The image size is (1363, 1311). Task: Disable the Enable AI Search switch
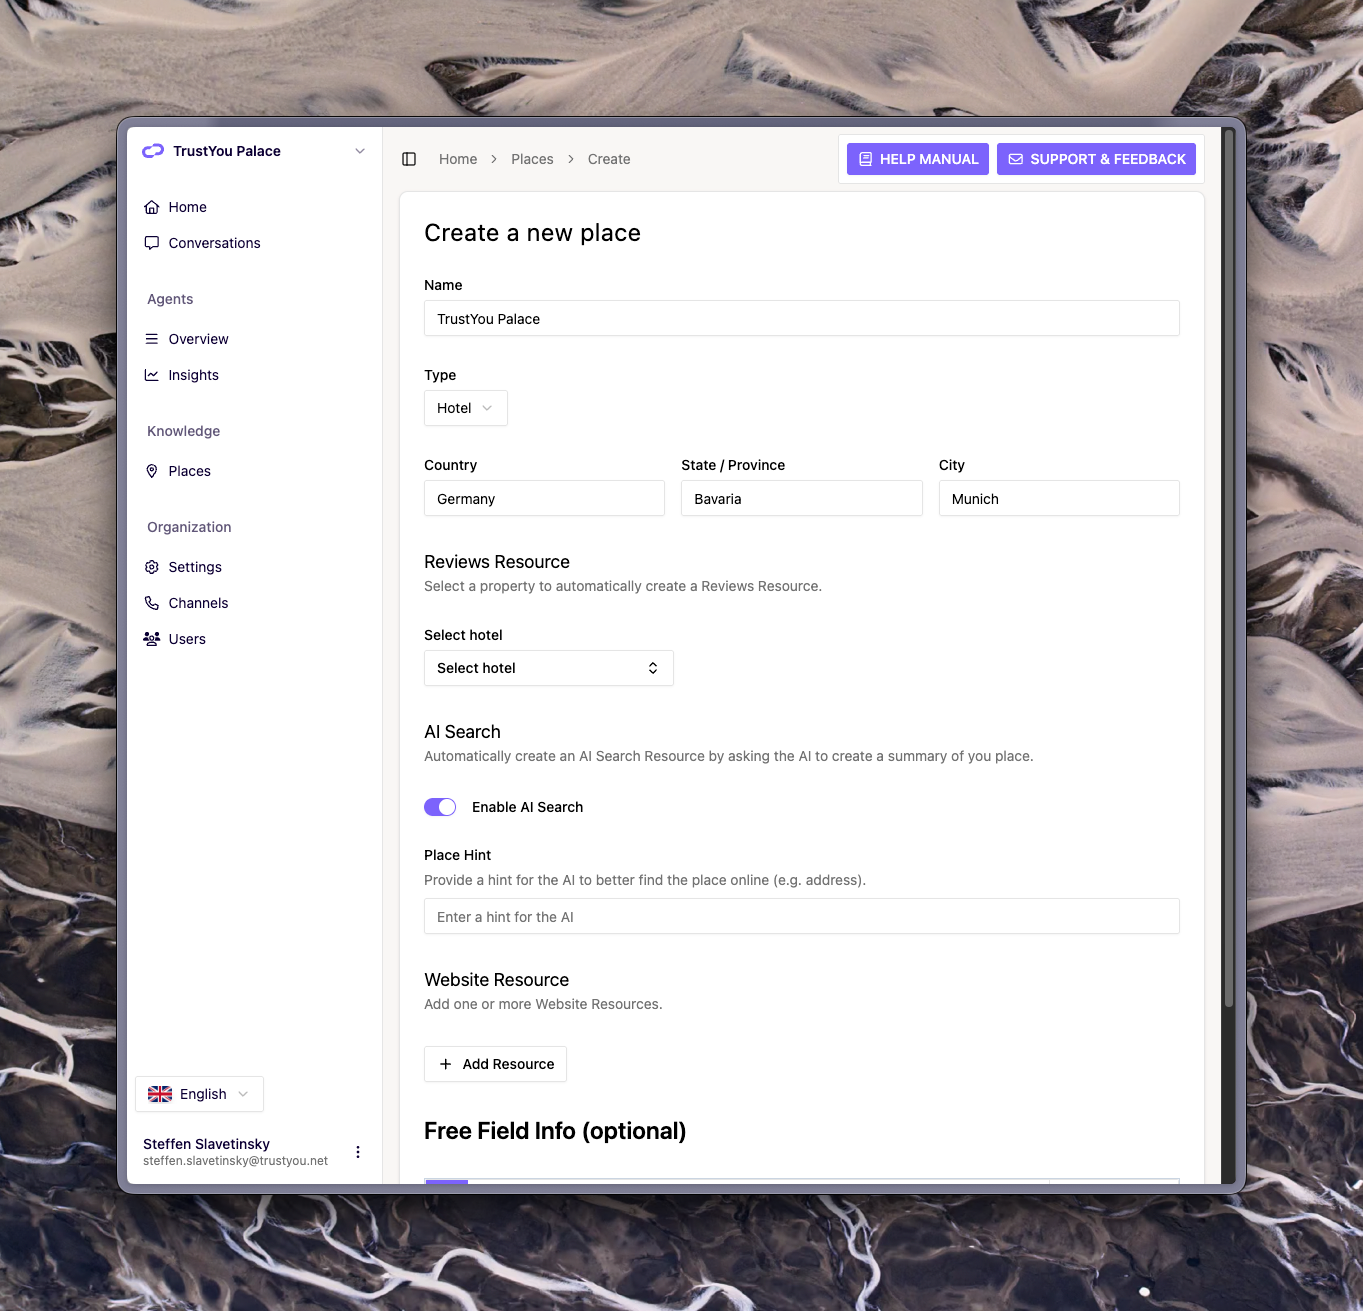pyautogui.click(x=440, y=807)
